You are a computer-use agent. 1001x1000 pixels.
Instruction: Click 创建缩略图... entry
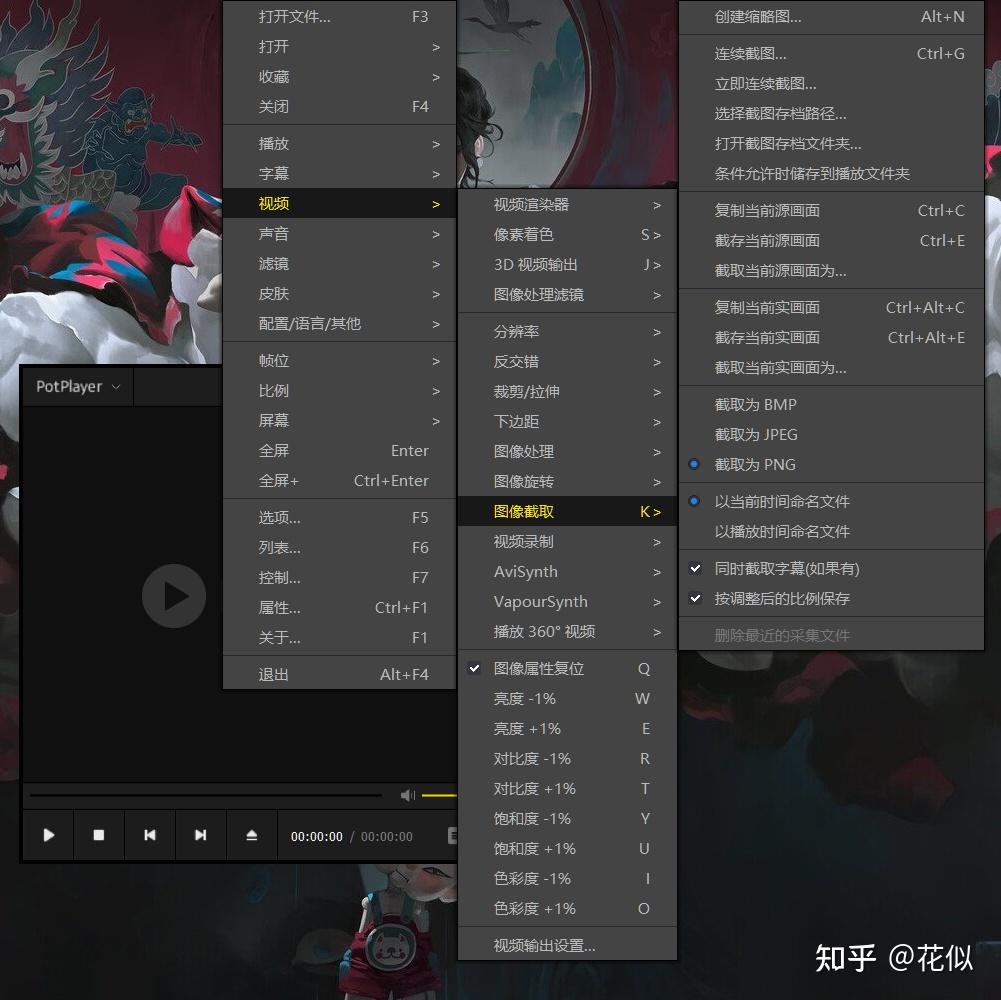click(x=831, y=17)
